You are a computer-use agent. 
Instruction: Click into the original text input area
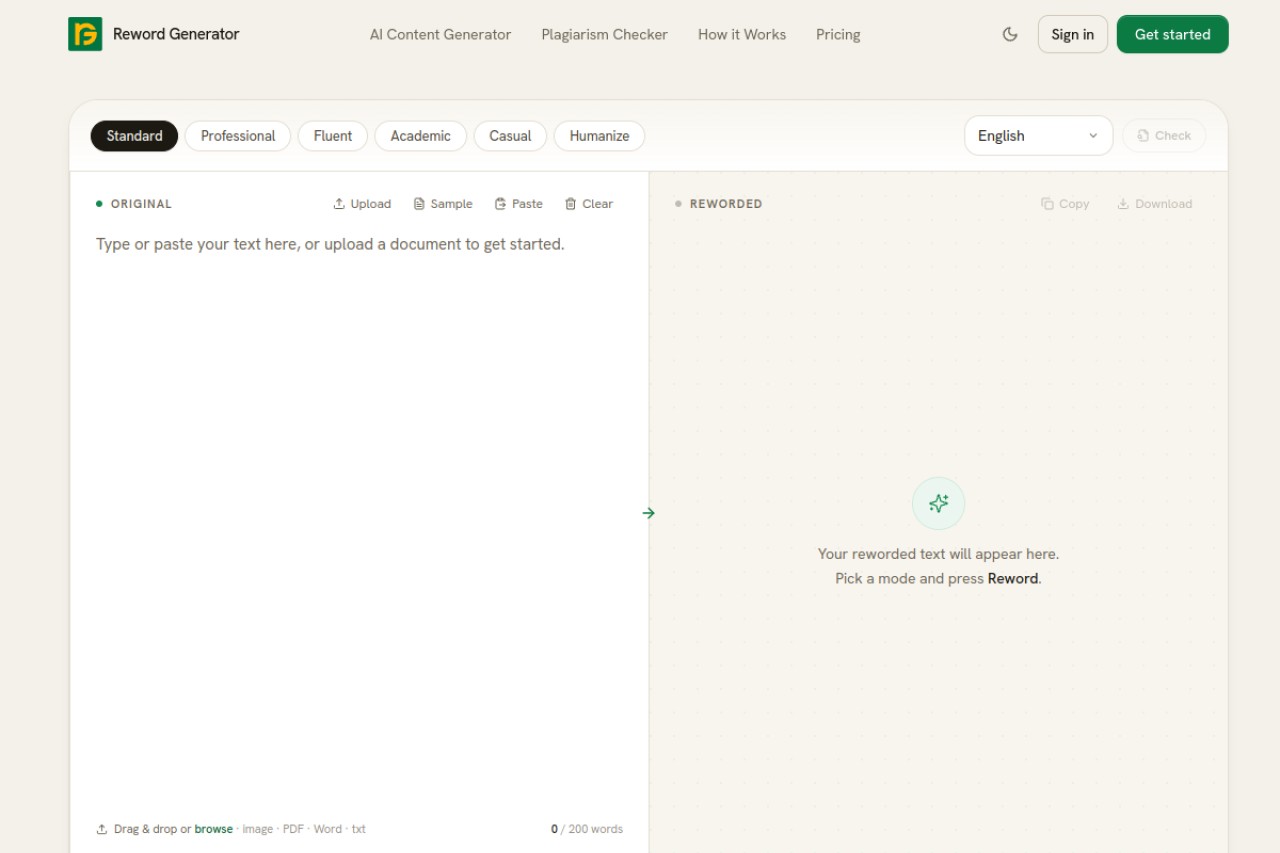pyautogui.click(x=359, y=520)
